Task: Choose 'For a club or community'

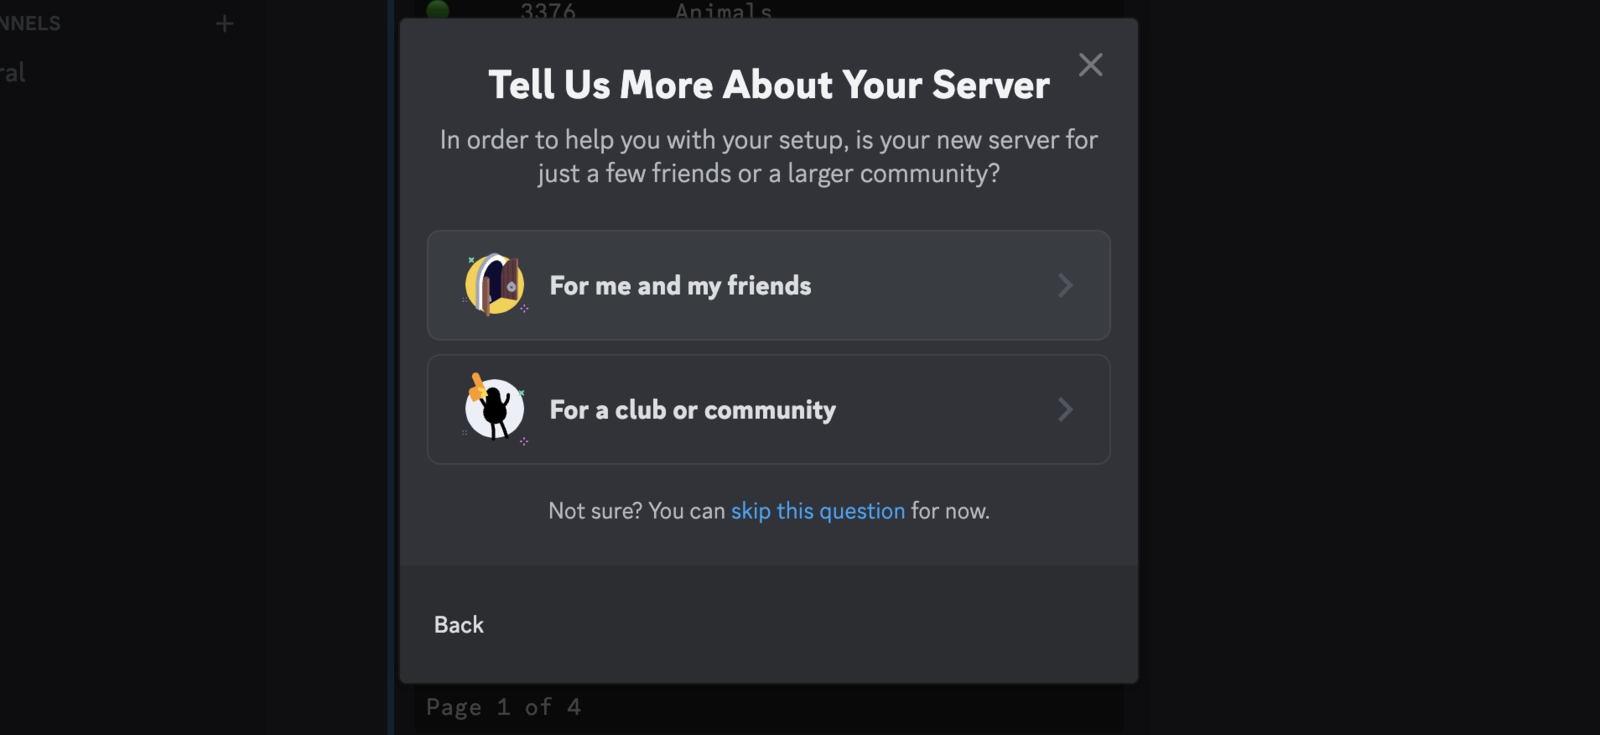Action: (768, 409)
